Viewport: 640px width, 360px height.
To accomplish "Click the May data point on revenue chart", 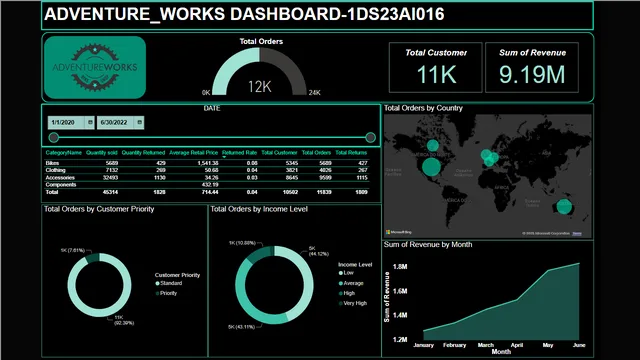I will [548, 270].
